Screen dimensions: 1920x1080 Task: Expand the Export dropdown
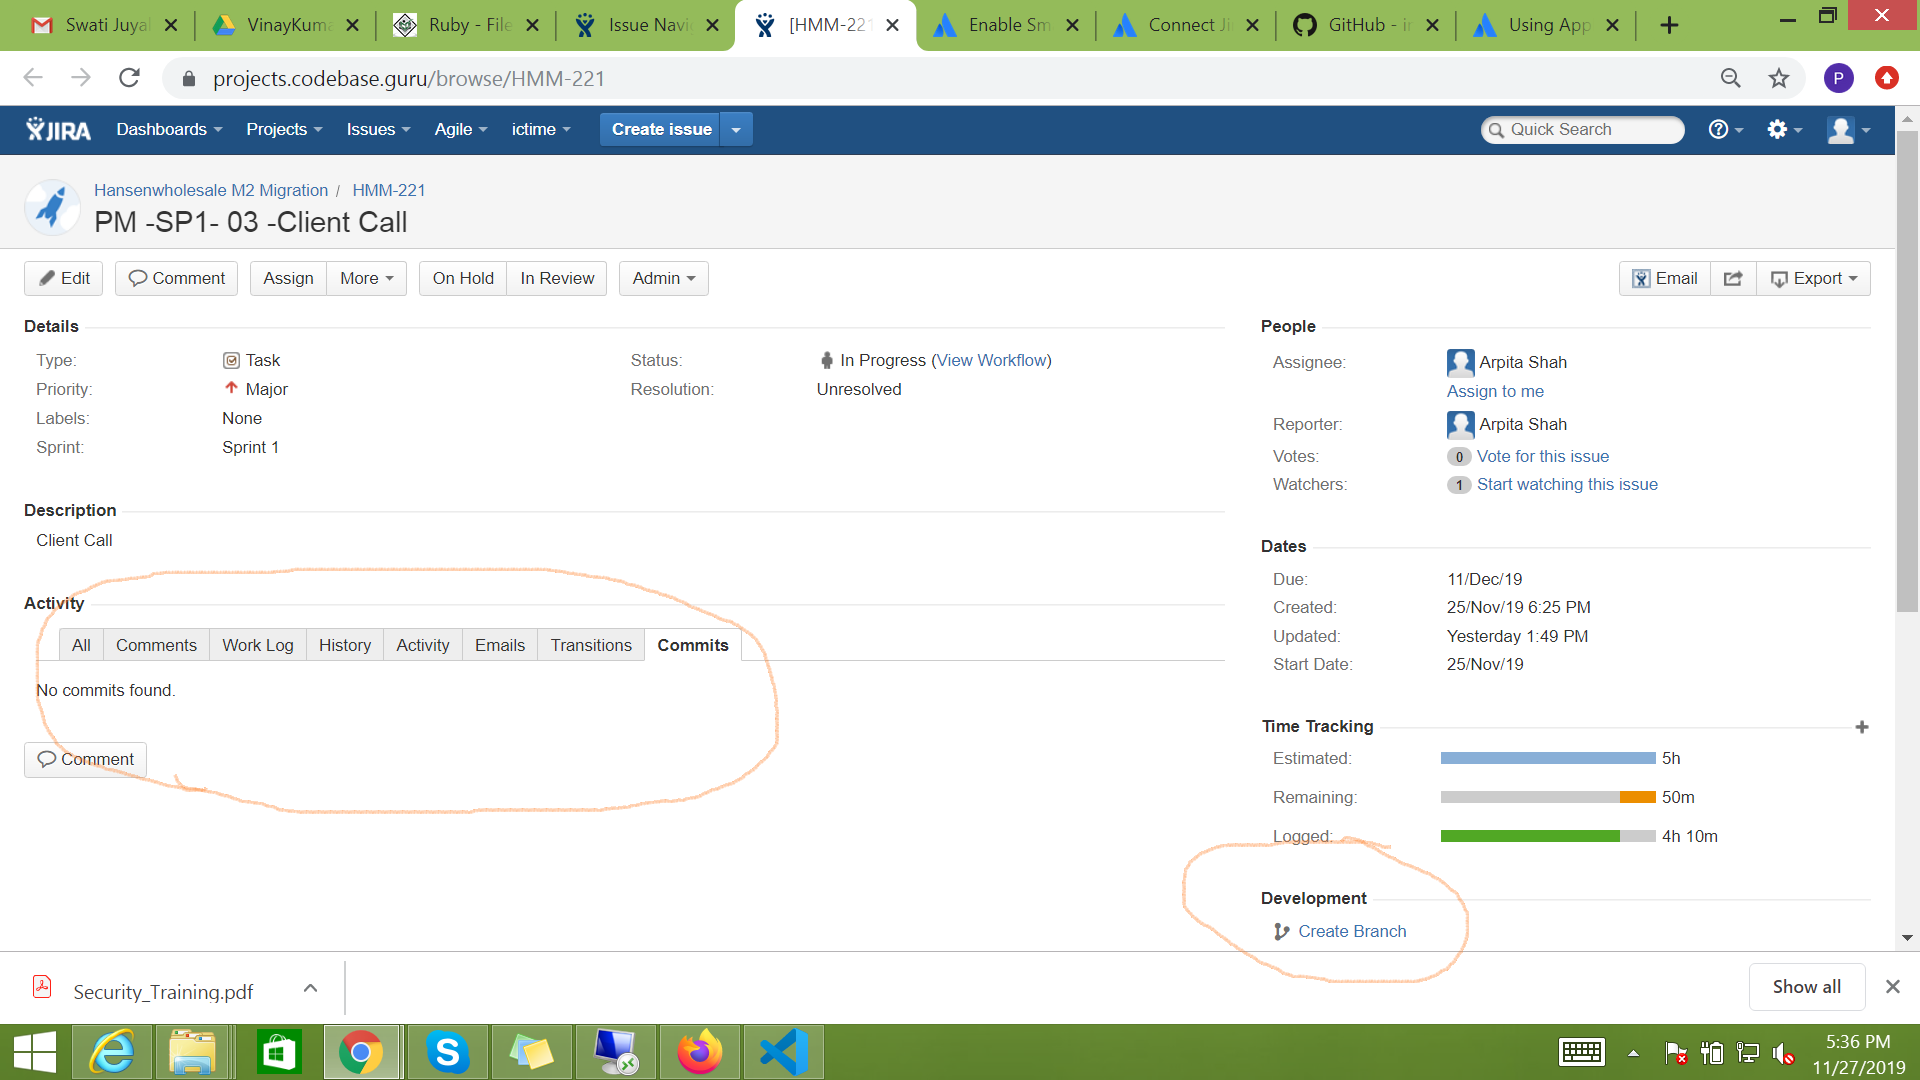pyautogui.click(x=1813, y=278)
